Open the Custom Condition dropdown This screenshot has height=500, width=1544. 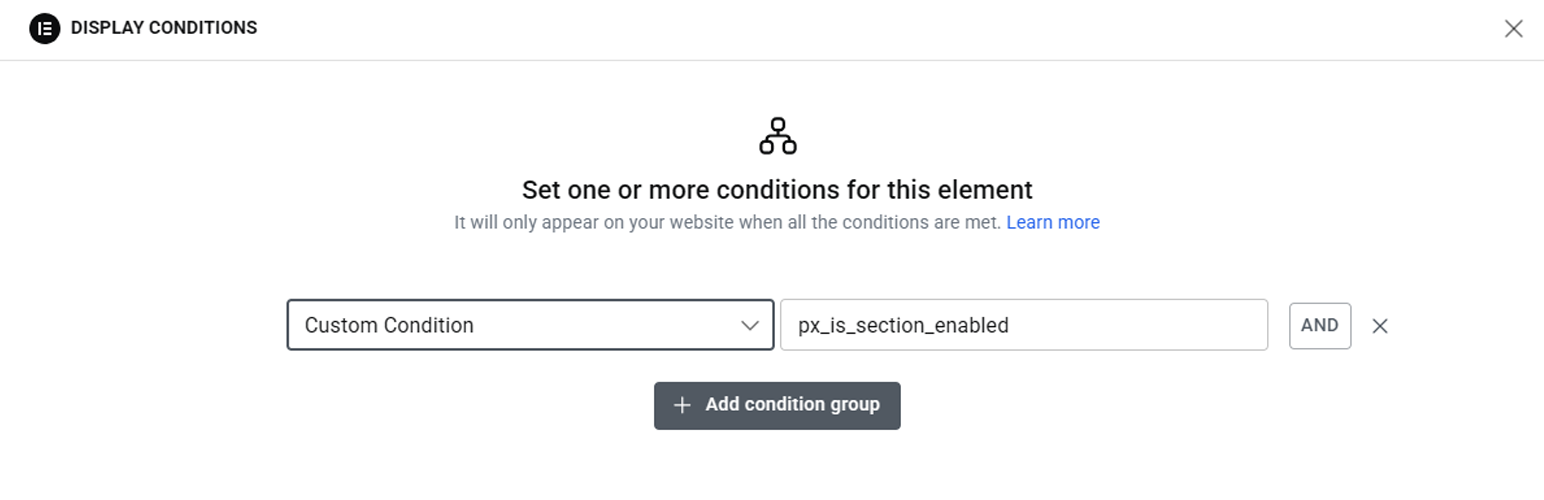[530, 326]
